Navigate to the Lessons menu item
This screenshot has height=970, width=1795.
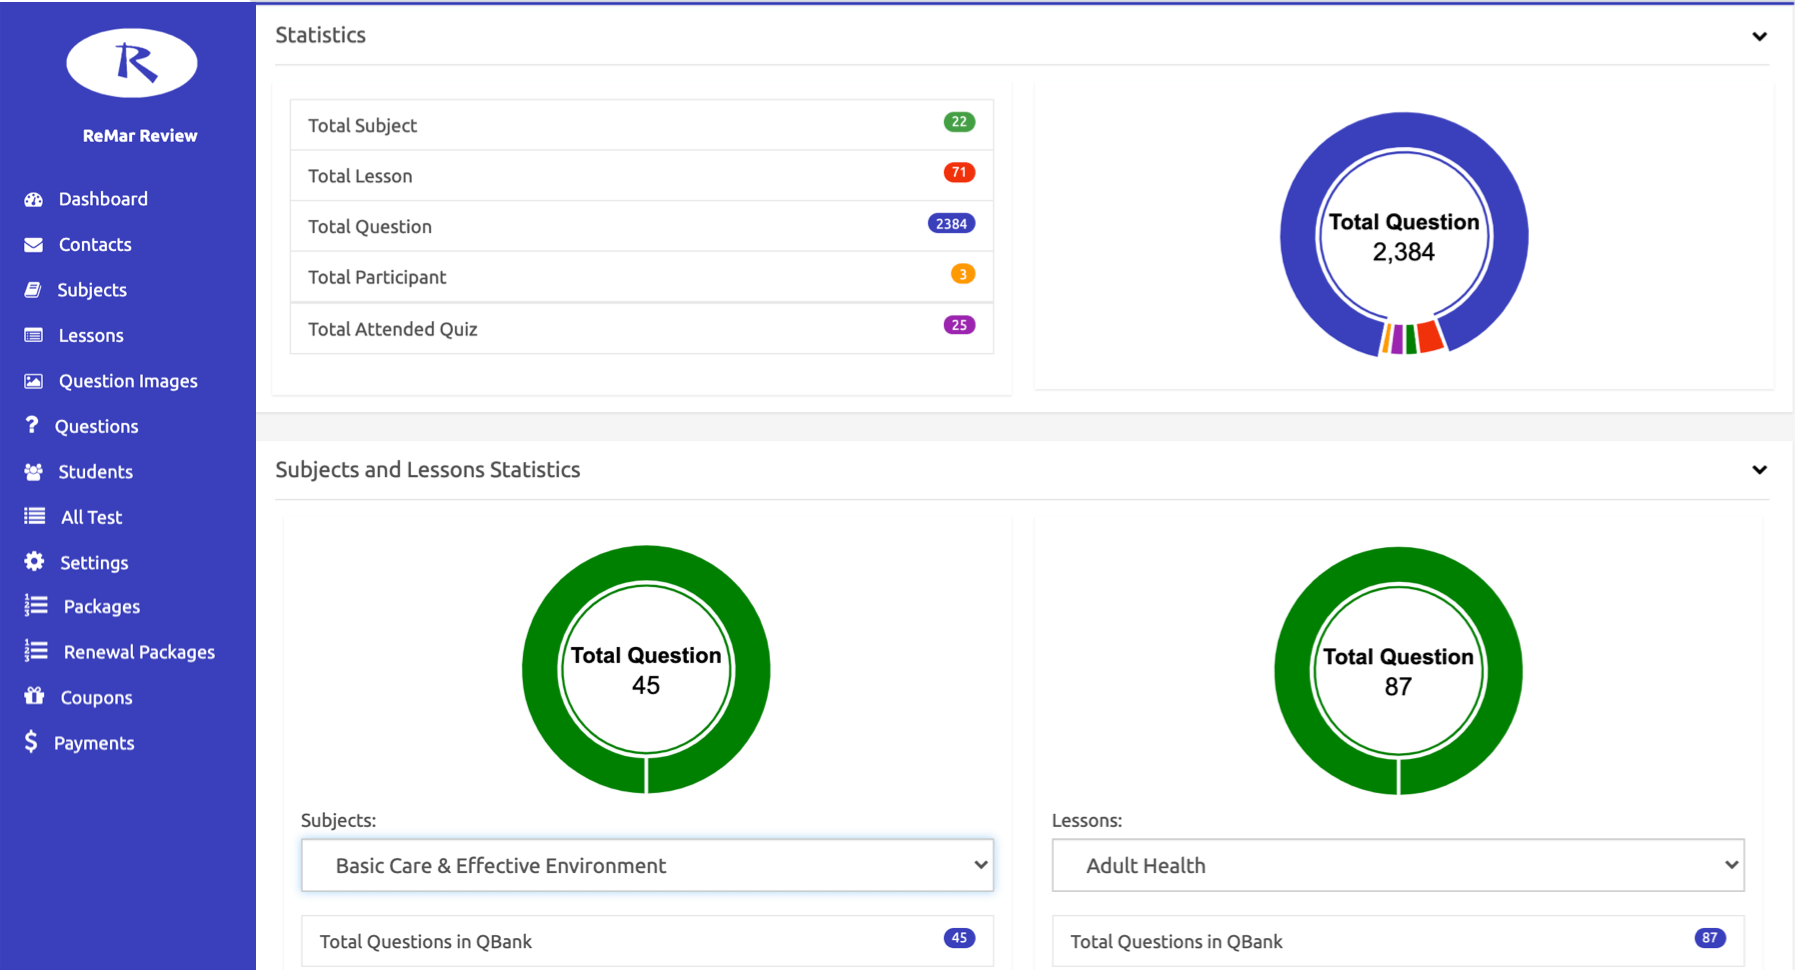click(92, 335)
